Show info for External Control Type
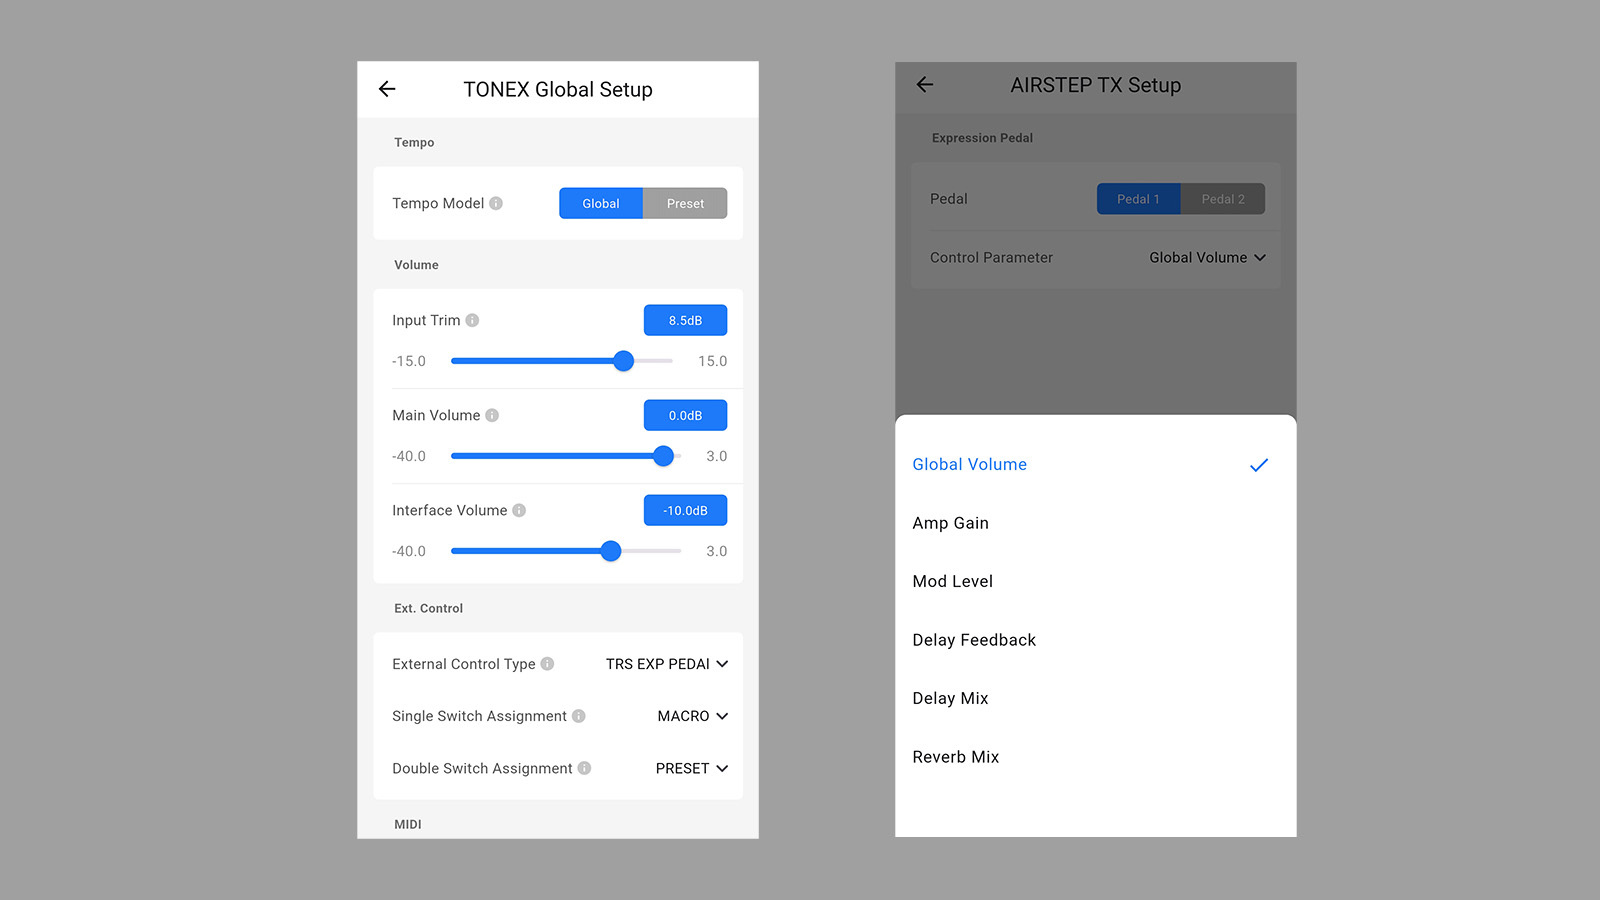 (x=547, y=664)
